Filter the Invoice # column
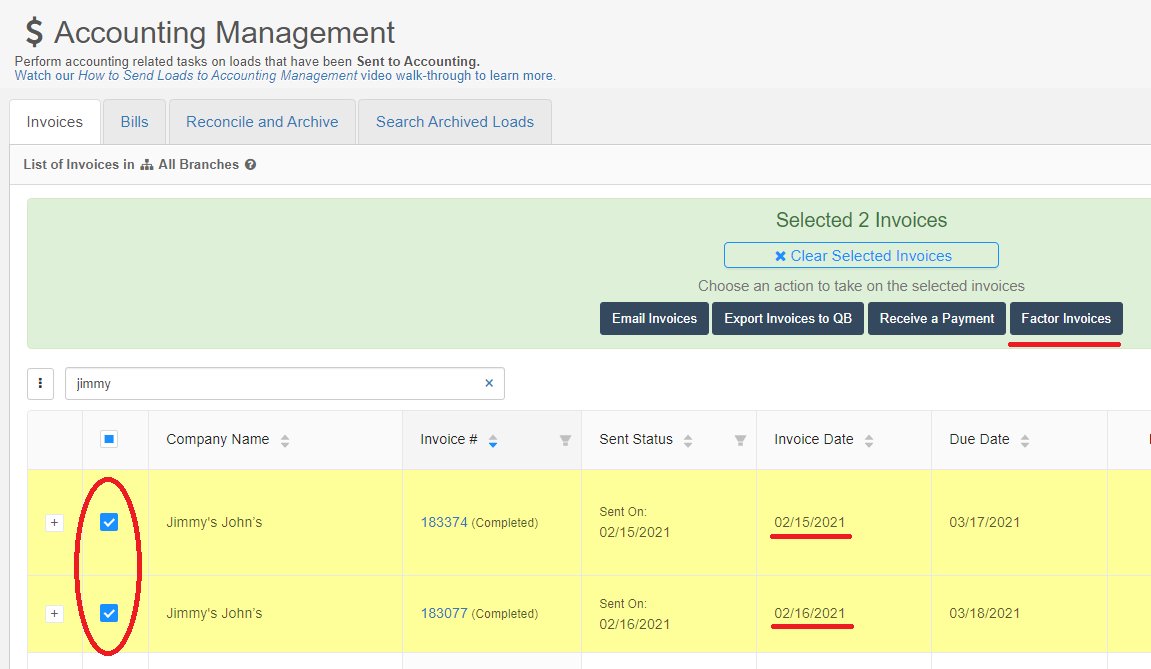 [x=565, y=440]
